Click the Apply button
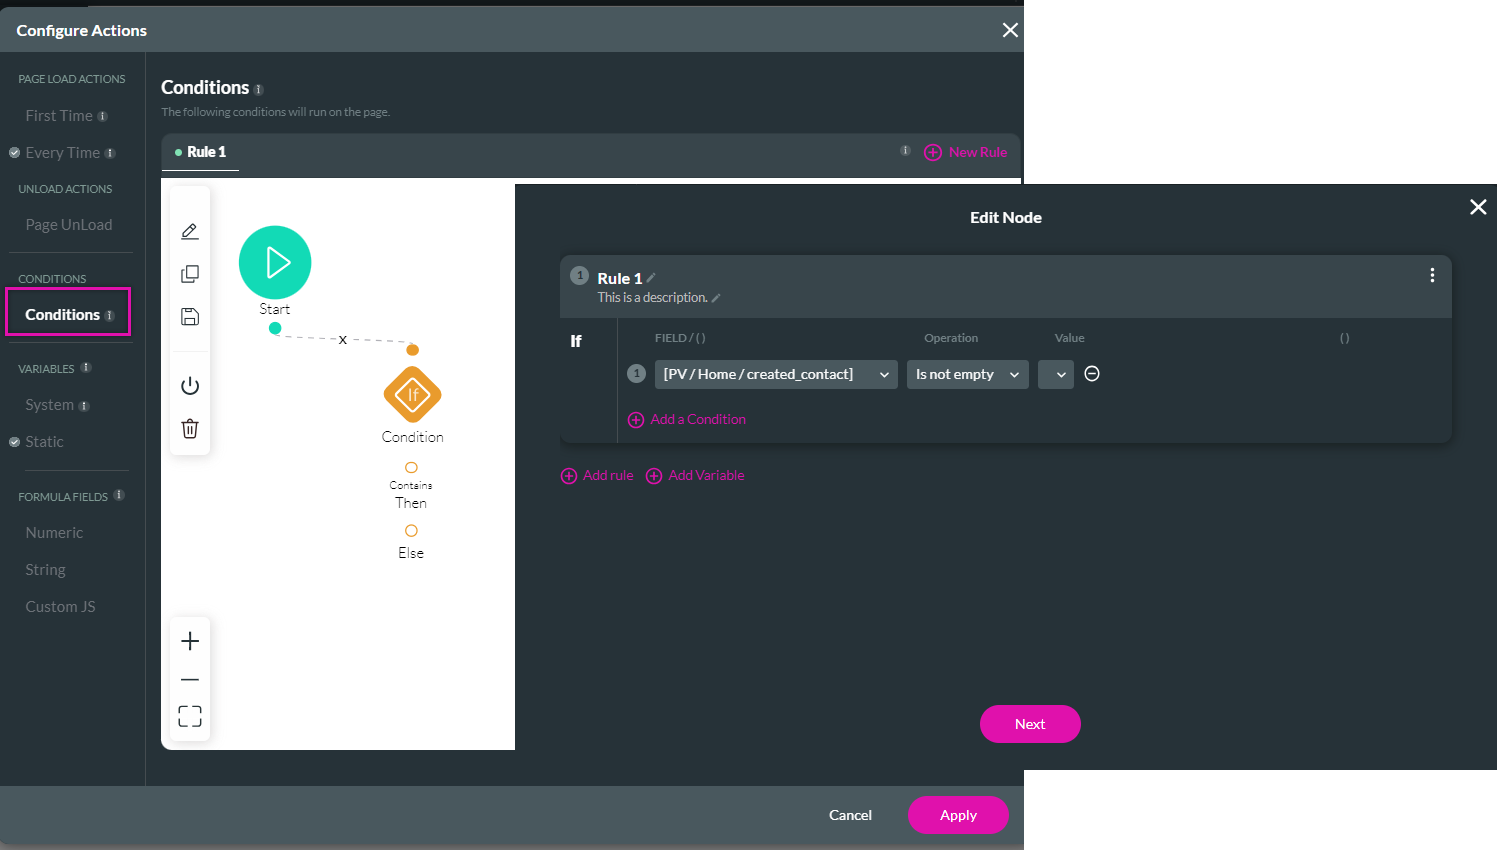 click(x=958, y=815)
